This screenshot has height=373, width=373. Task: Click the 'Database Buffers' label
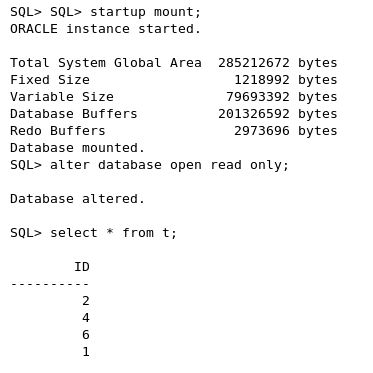(74, 114)
